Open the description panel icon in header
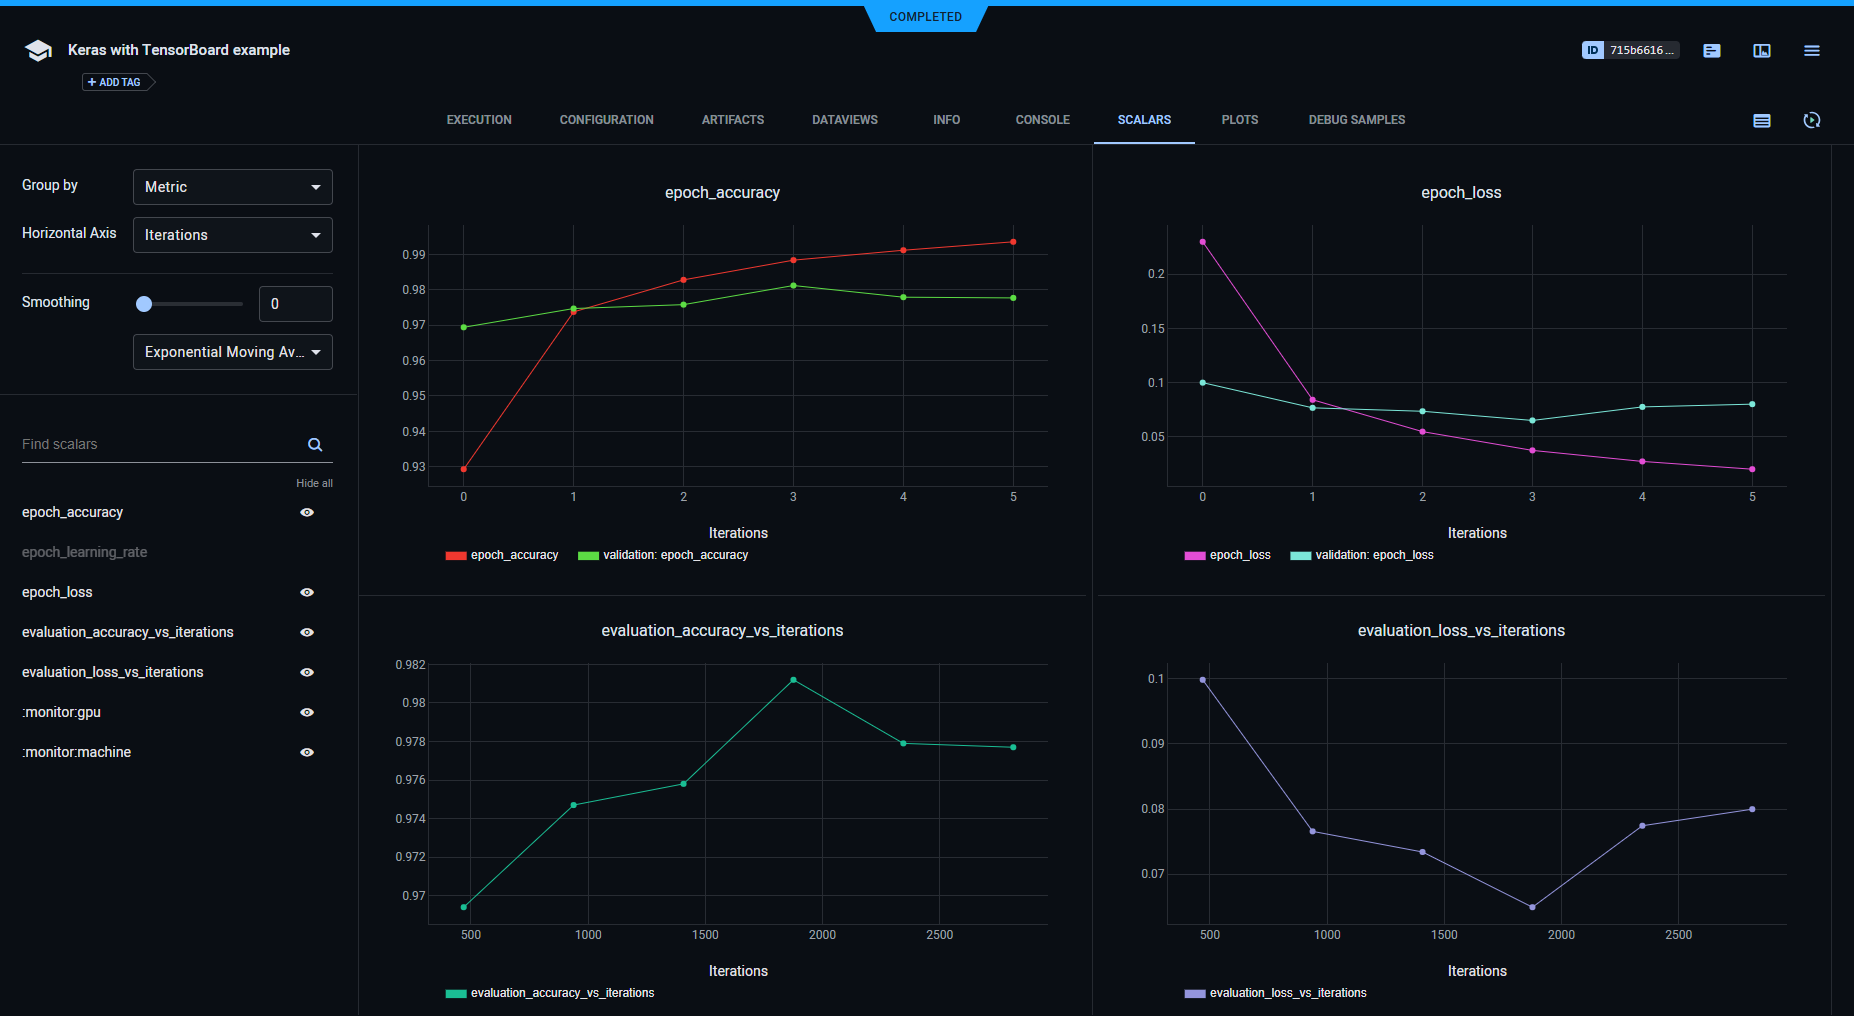The height and width of the screenshot is (1016, 1854). (x=1711, y=51)
